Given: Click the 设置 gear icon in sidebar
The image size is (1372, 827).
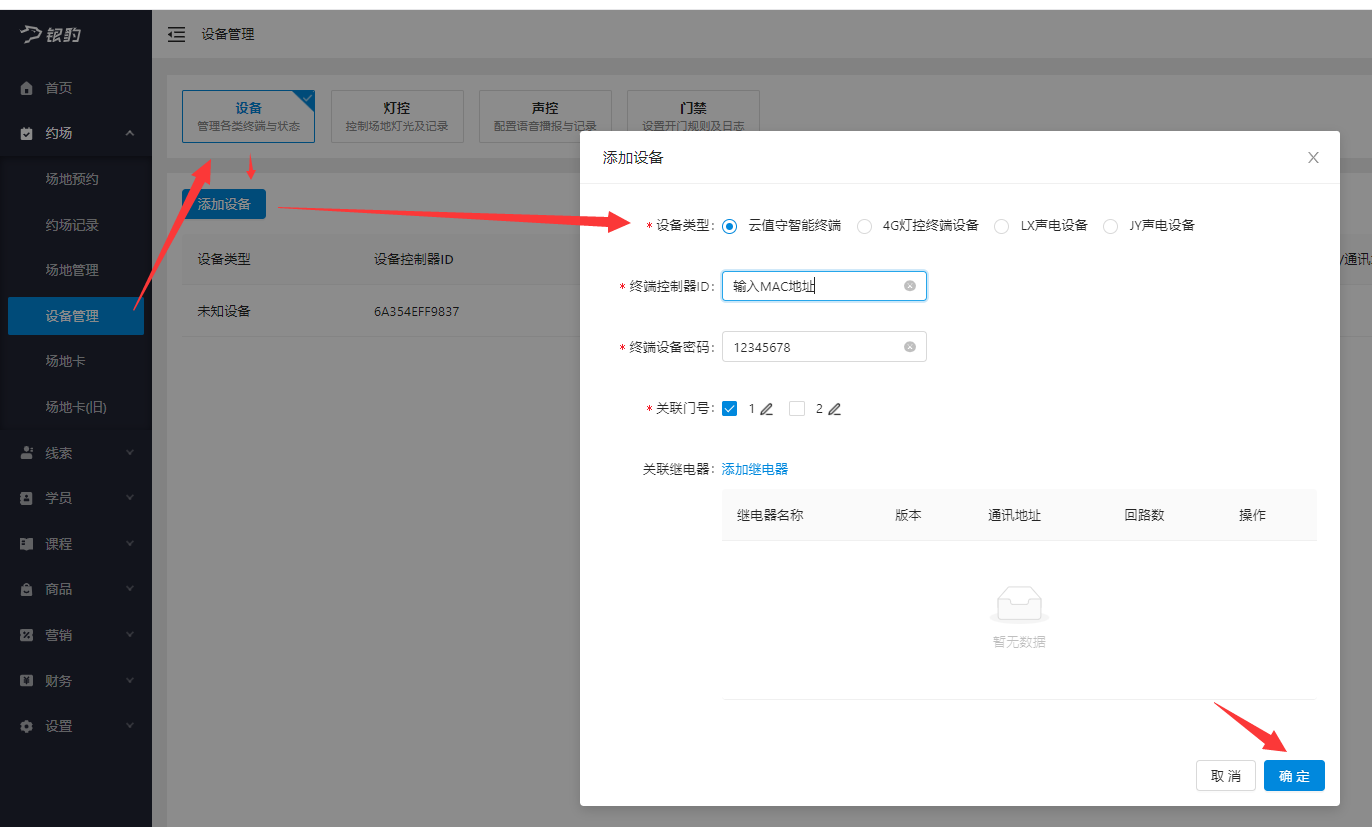Looking at the screenshot, I should (27, 727).
